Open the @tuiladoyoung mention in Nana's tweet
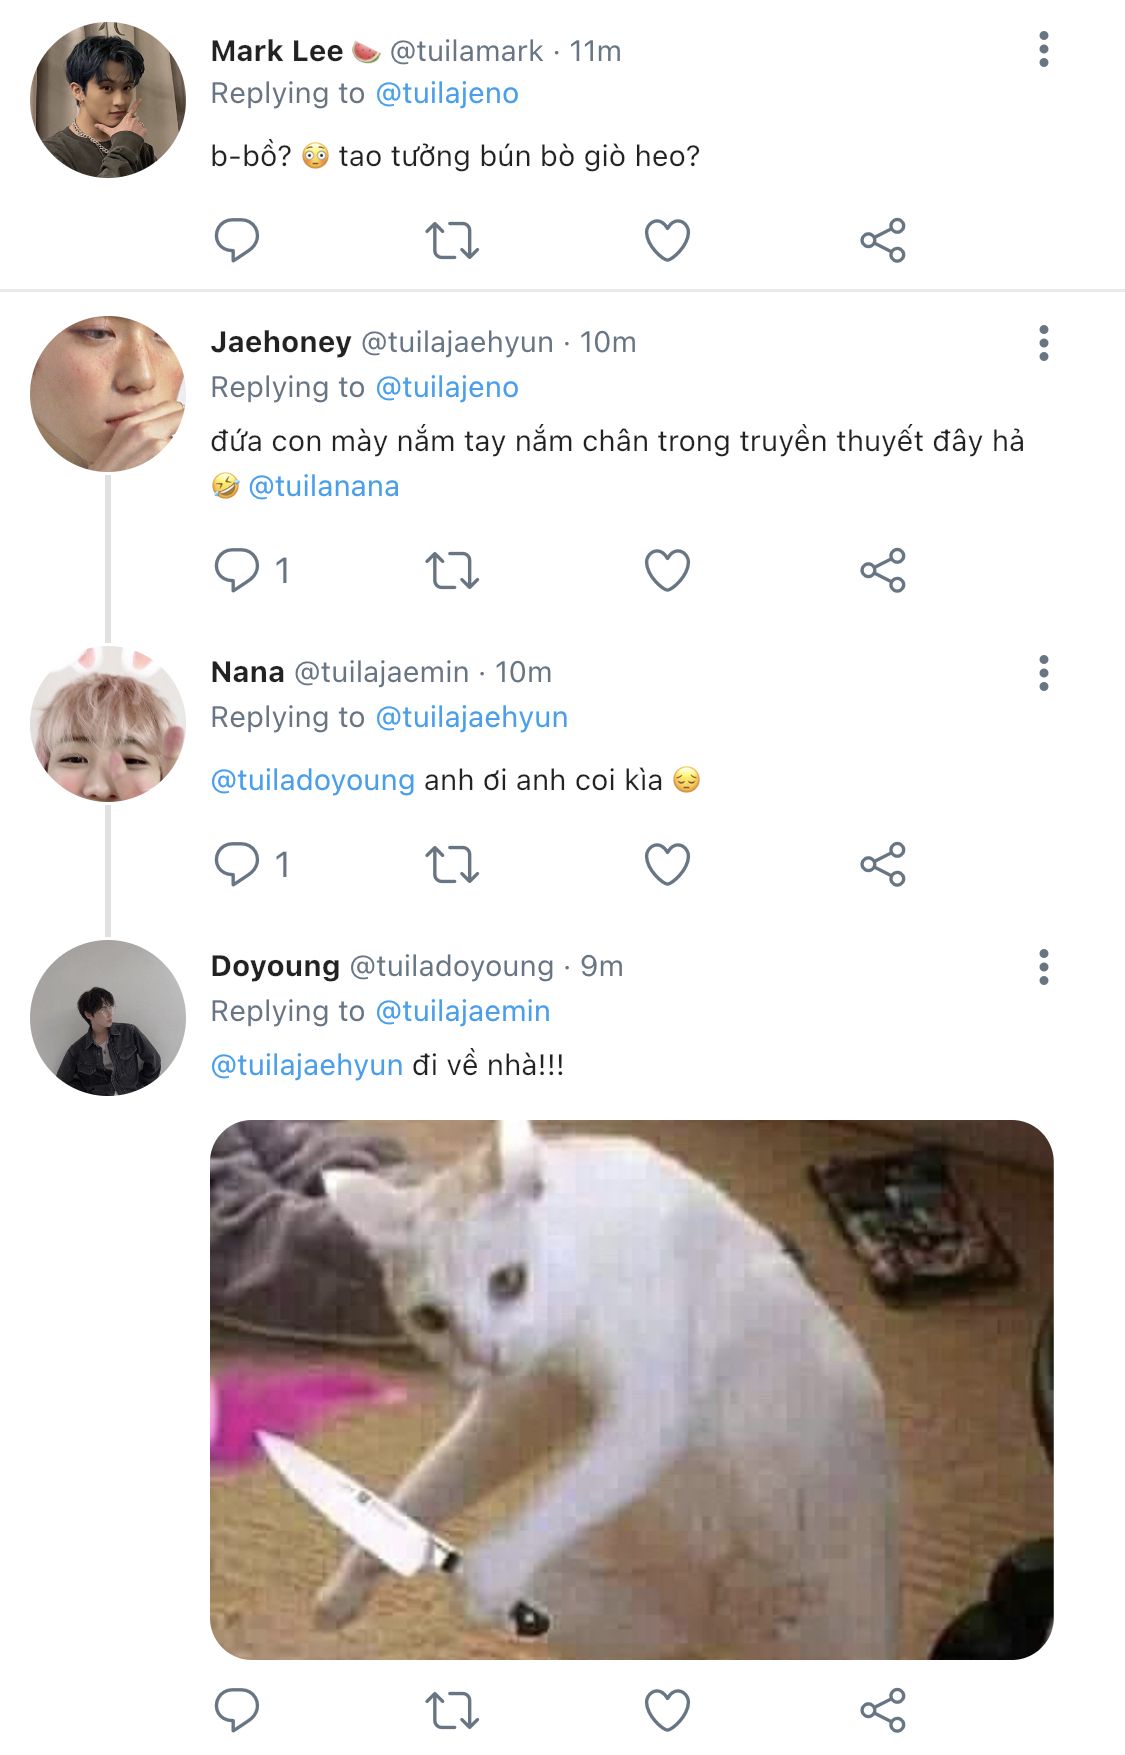 (x=312, y=780)
